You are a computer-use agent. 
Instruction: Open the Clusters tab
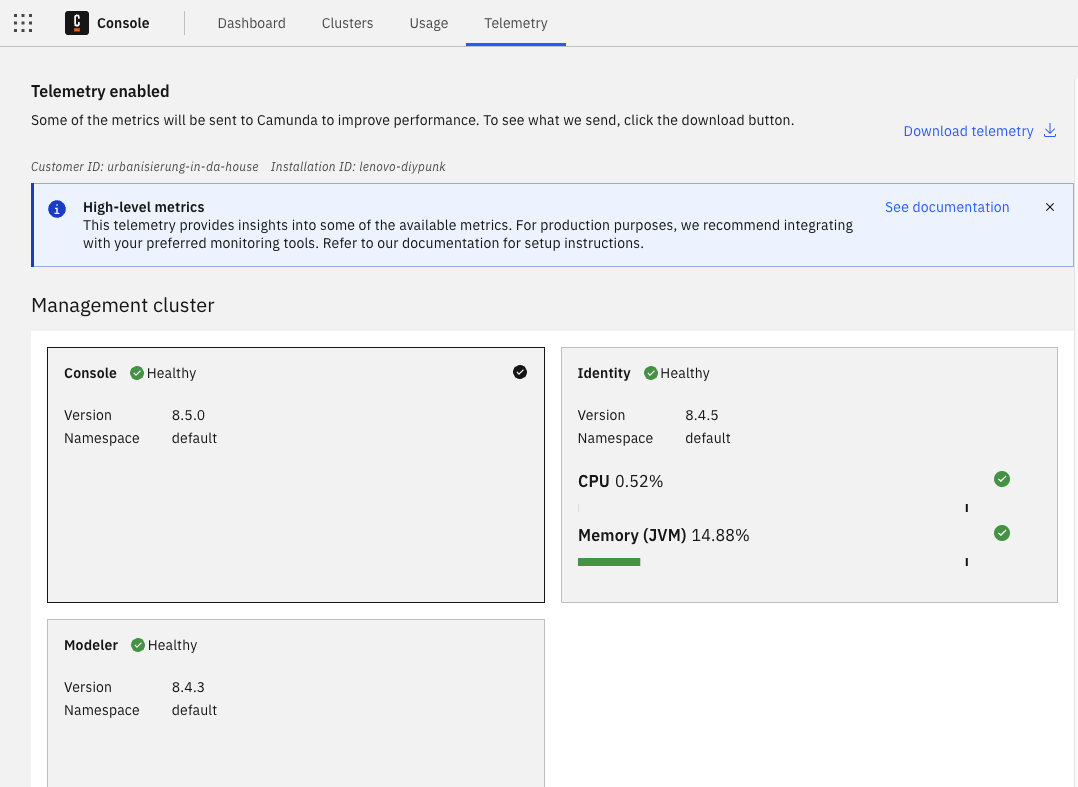[x=347, y=23]
